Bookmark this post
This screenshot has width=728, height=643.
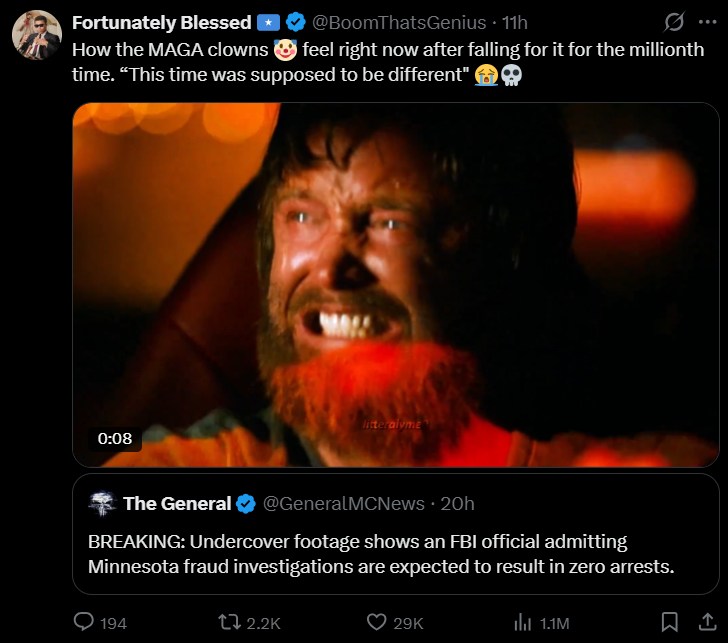click(x=670, y=622)
